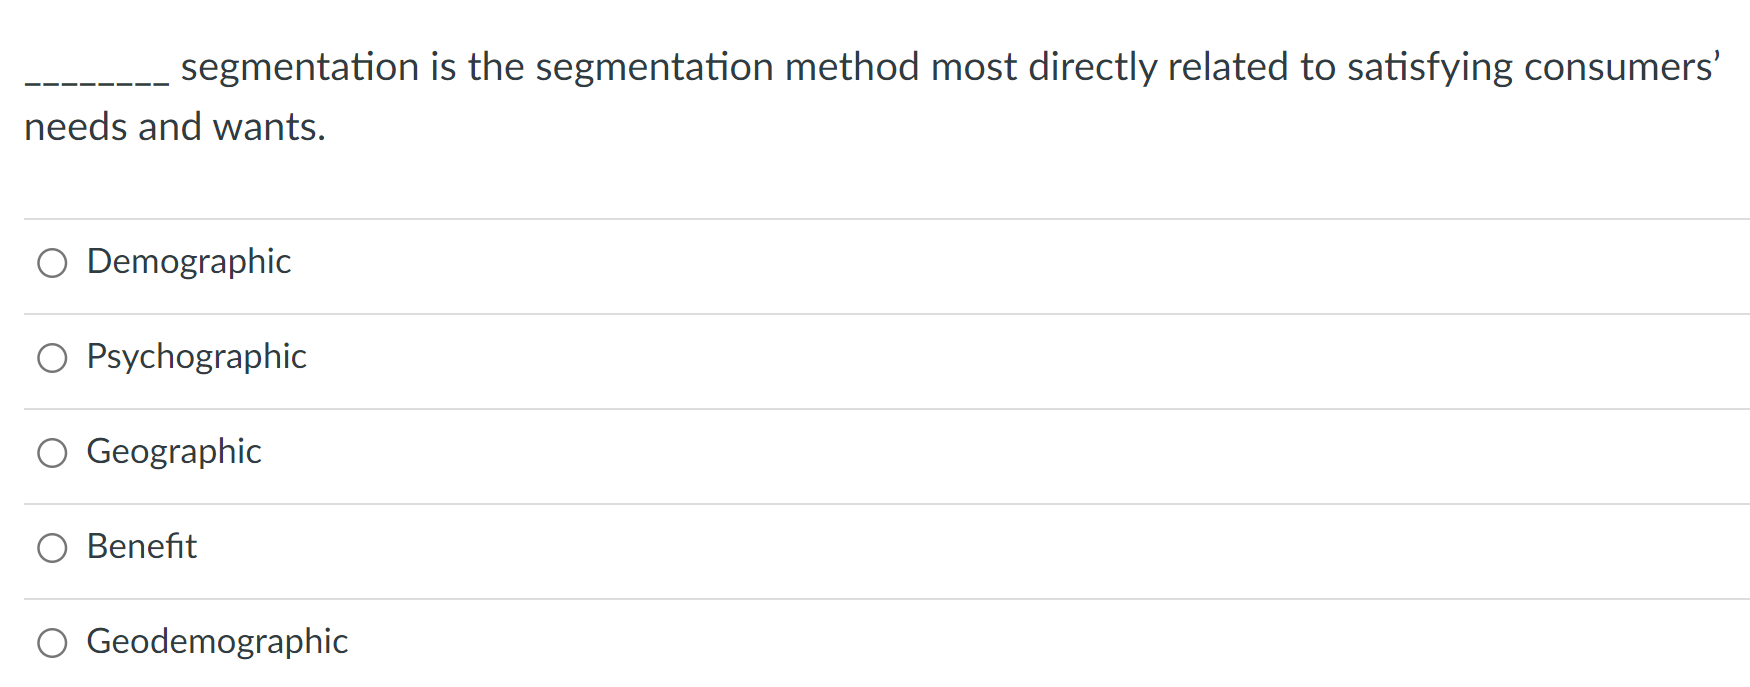Select the Psychographic radio button
The image size is (1750, 687).
point(52,358)
